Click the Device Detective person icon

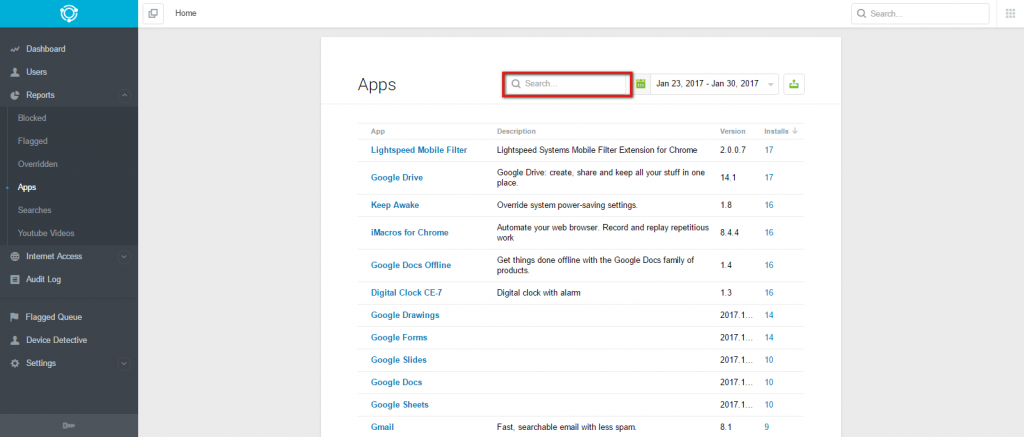point(15,340)
